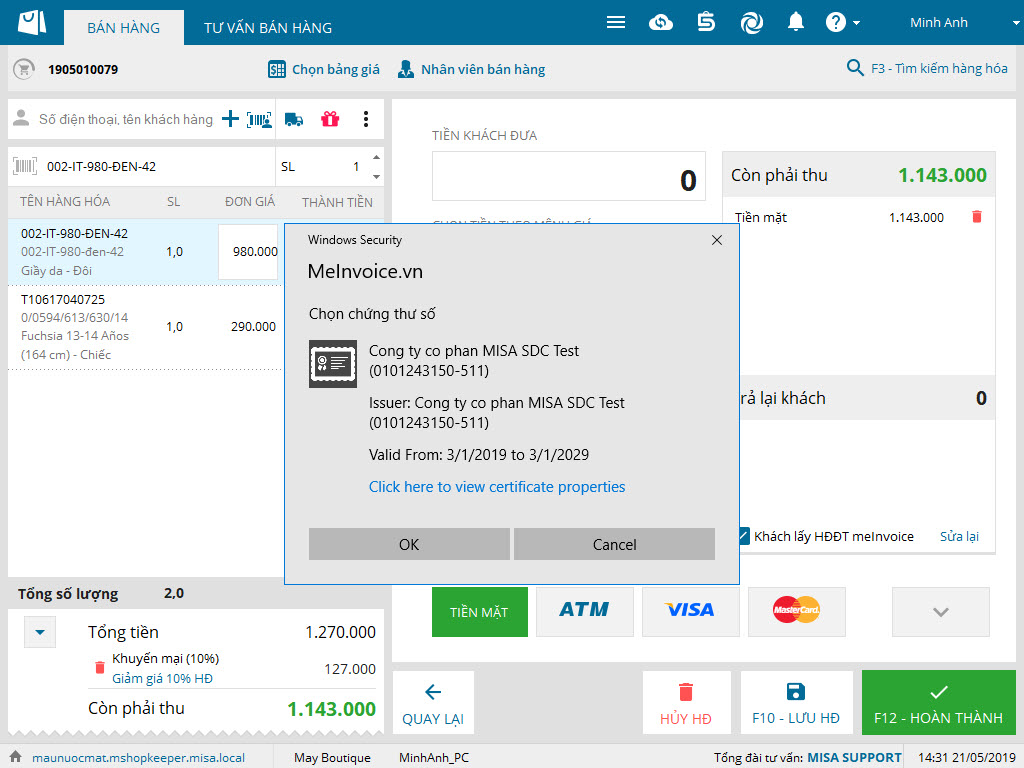Image resolution: width=1024 pixels, height=768 pixels.
Task: Click Giảm giá 10% HĐ link
Action: (162, 678)
